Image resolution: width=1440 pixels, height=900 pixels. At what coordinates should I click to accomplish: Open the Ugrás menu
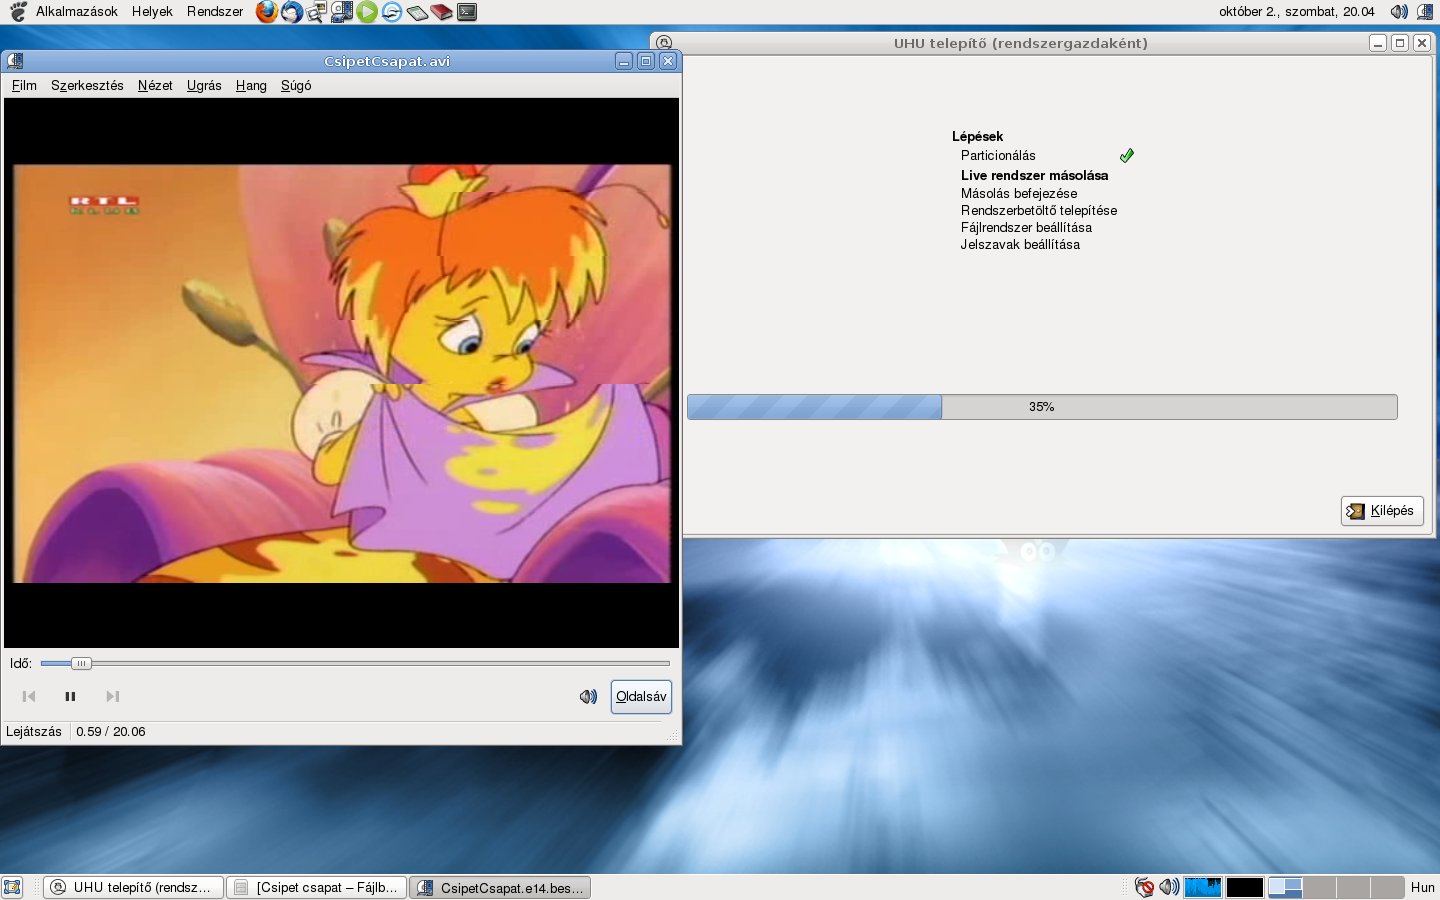tap(204, 85)
